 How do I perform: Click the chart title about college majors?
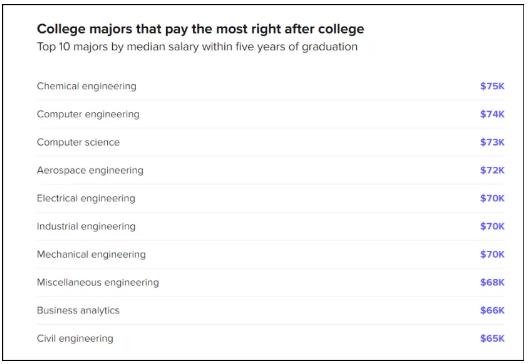coord(200,29)
